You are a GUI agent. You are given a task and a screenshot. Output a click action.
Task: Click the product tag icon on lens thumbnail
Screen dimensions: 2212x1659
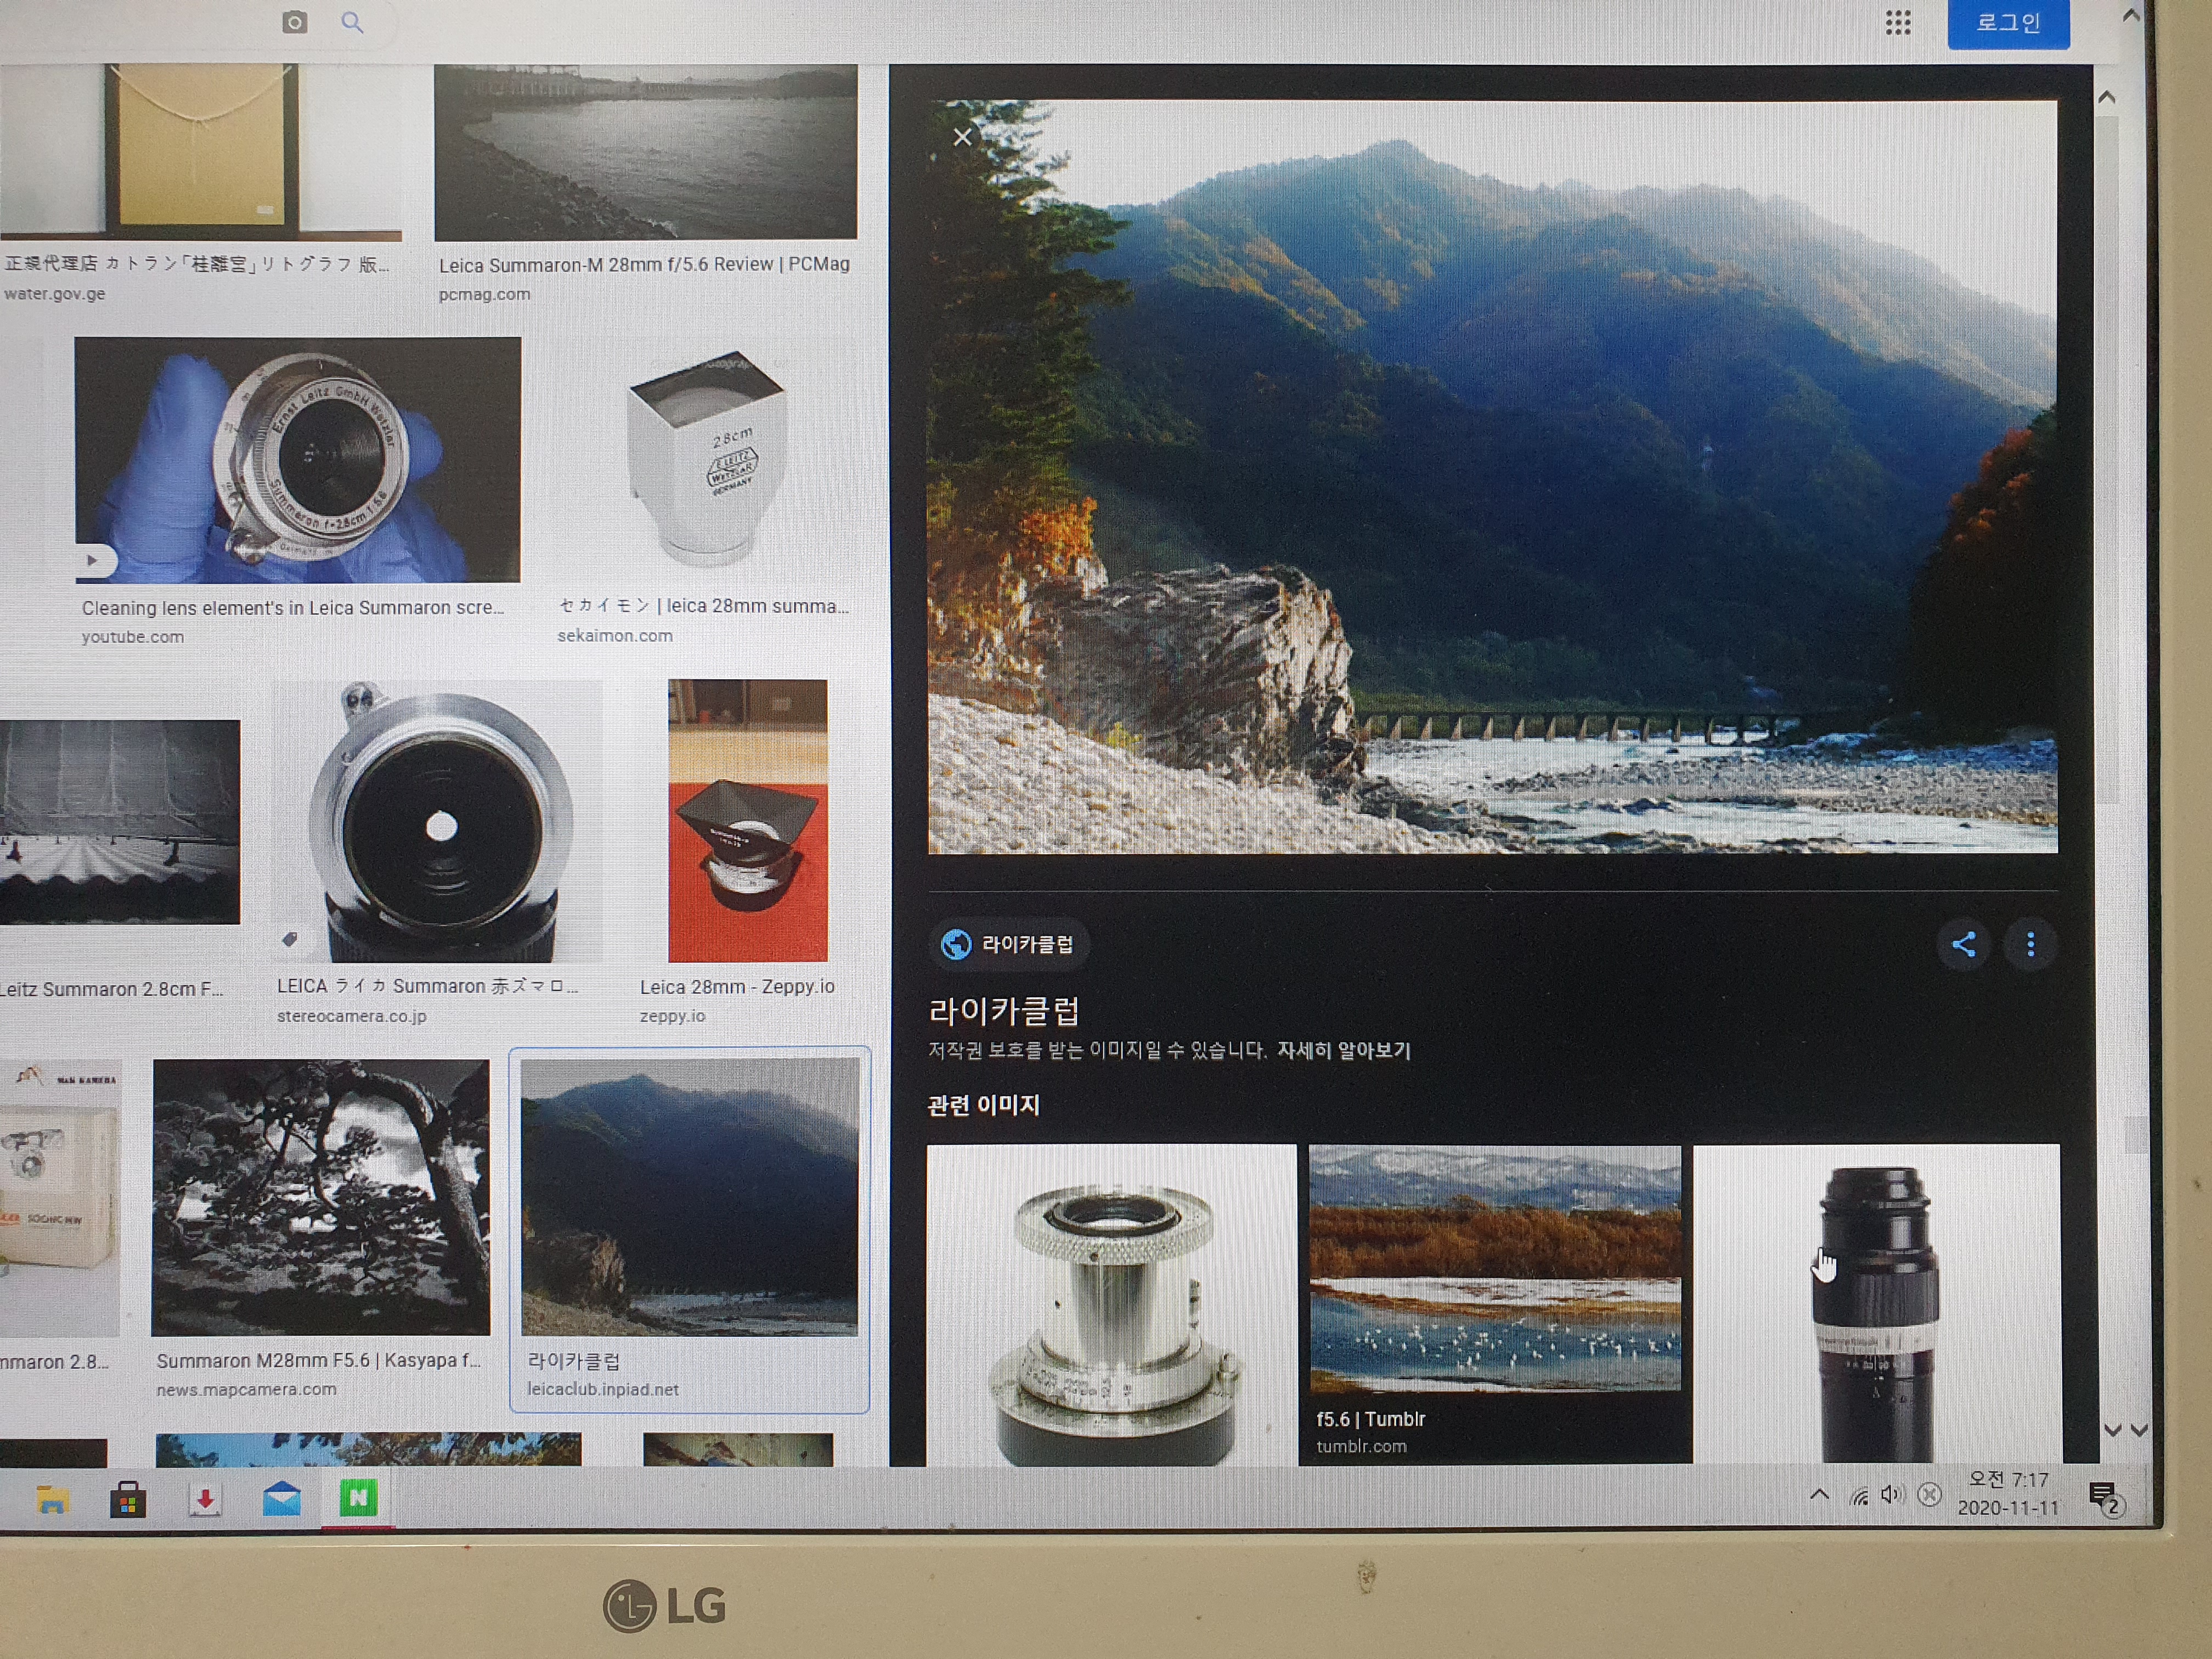[x=290, y=939]
